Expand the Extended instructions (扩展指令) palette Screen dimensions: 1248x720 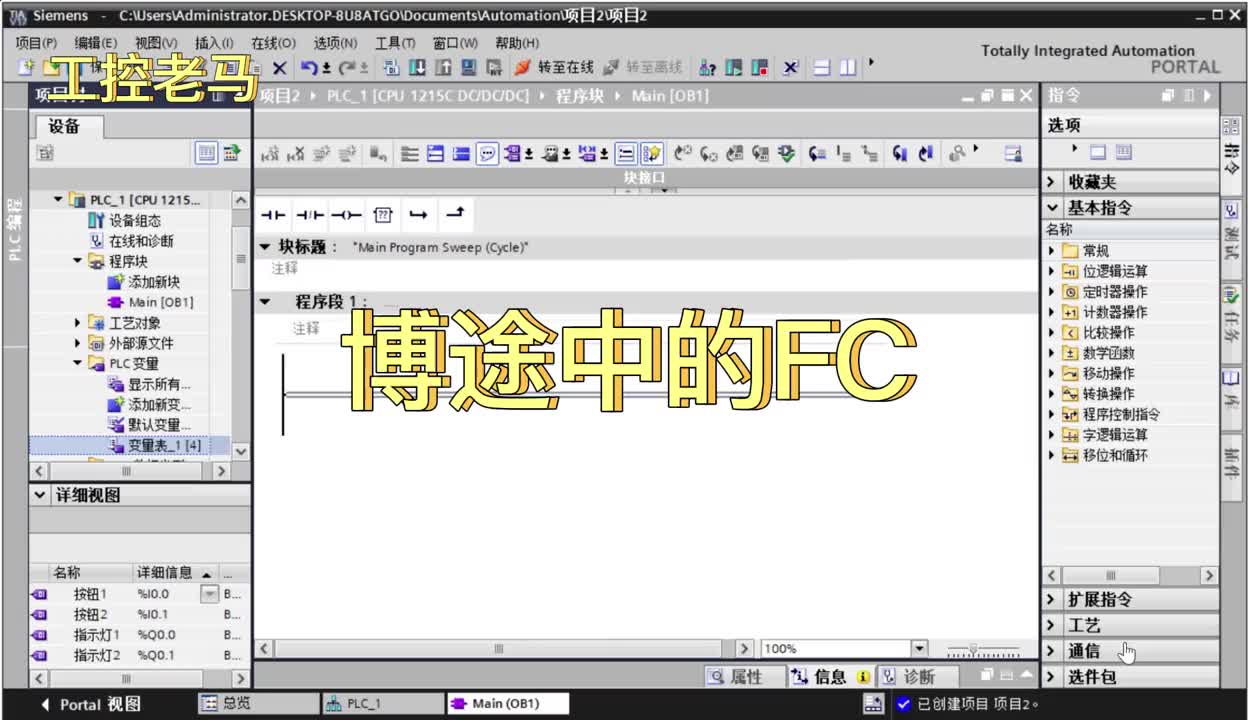(1130, 599)
